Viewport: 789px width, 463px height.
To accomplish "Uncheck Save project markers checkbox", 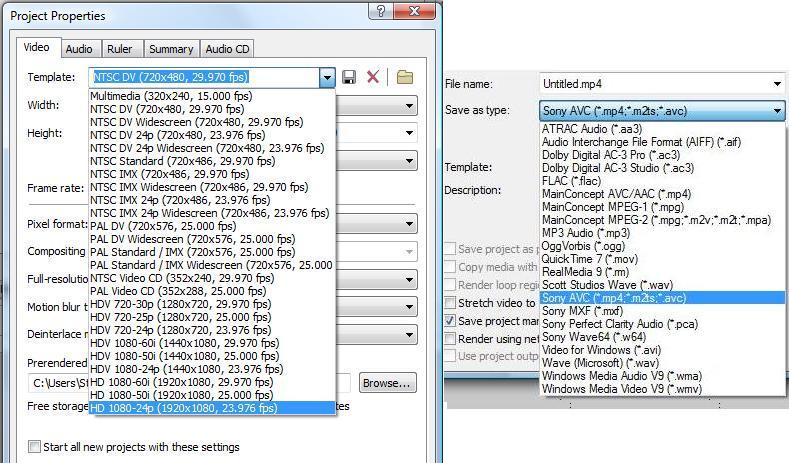I will pos(450,321).
